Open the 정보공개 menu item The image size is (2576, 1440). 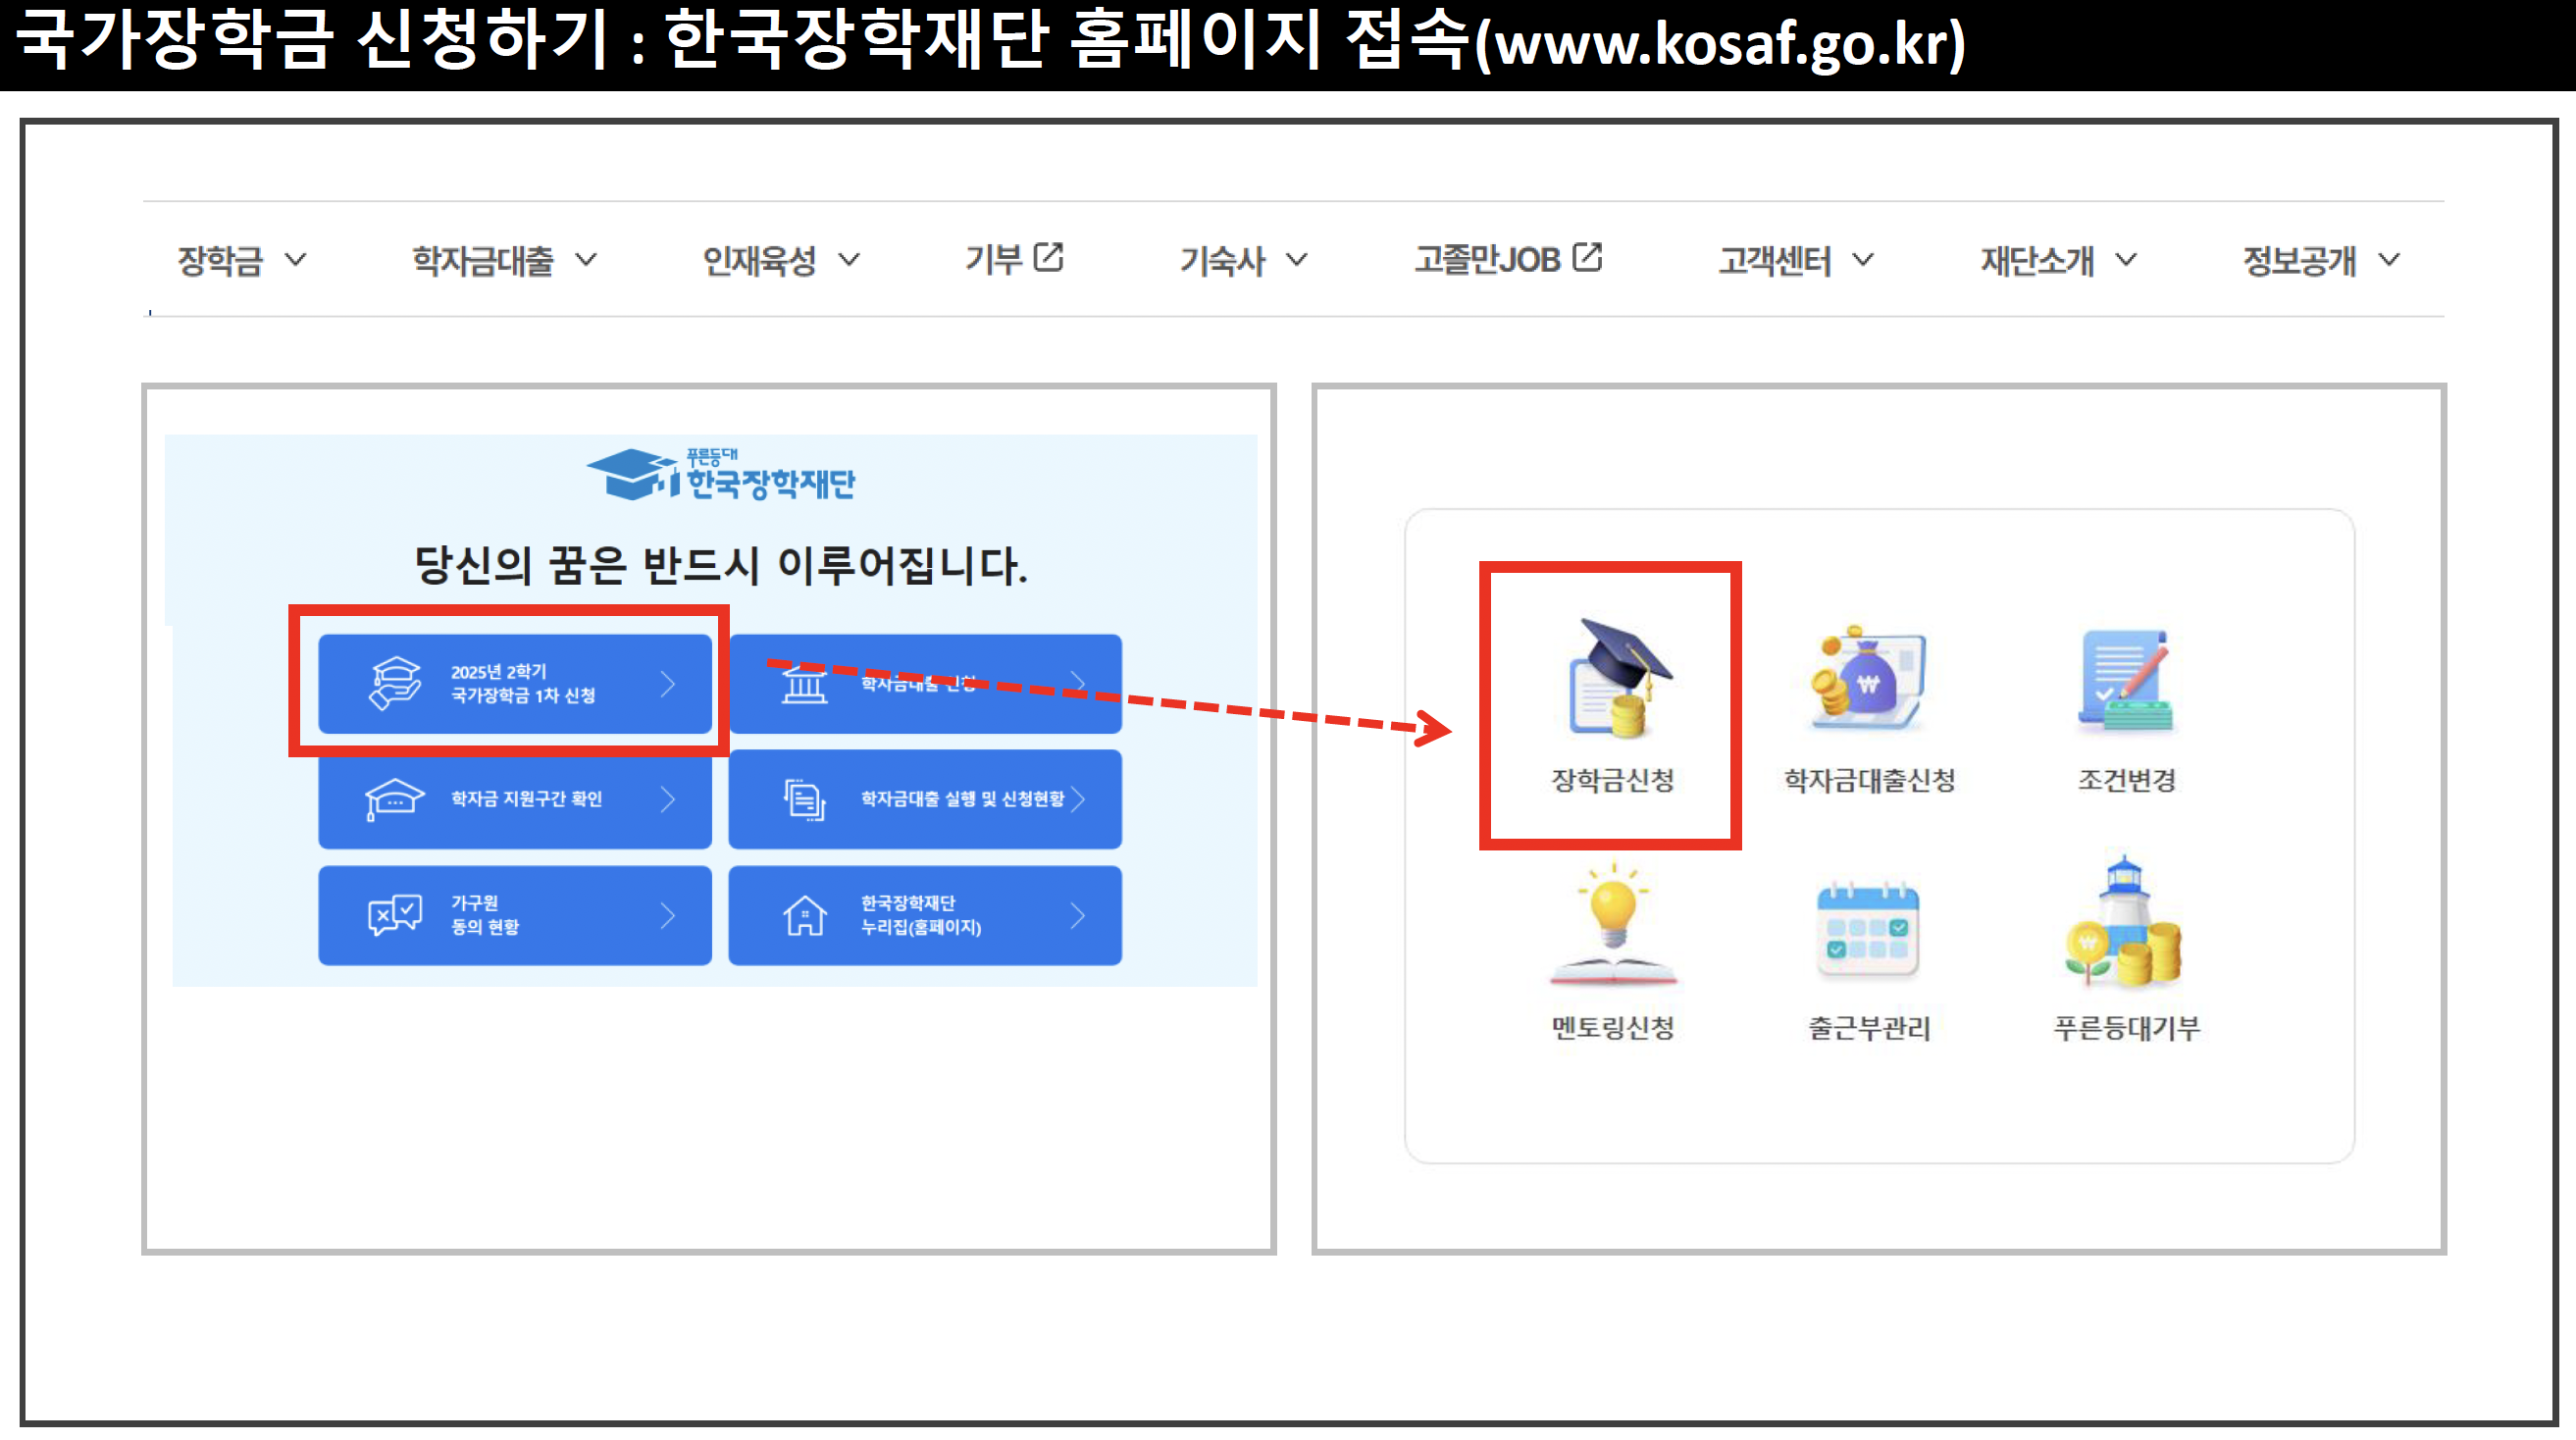(2299, 260)
